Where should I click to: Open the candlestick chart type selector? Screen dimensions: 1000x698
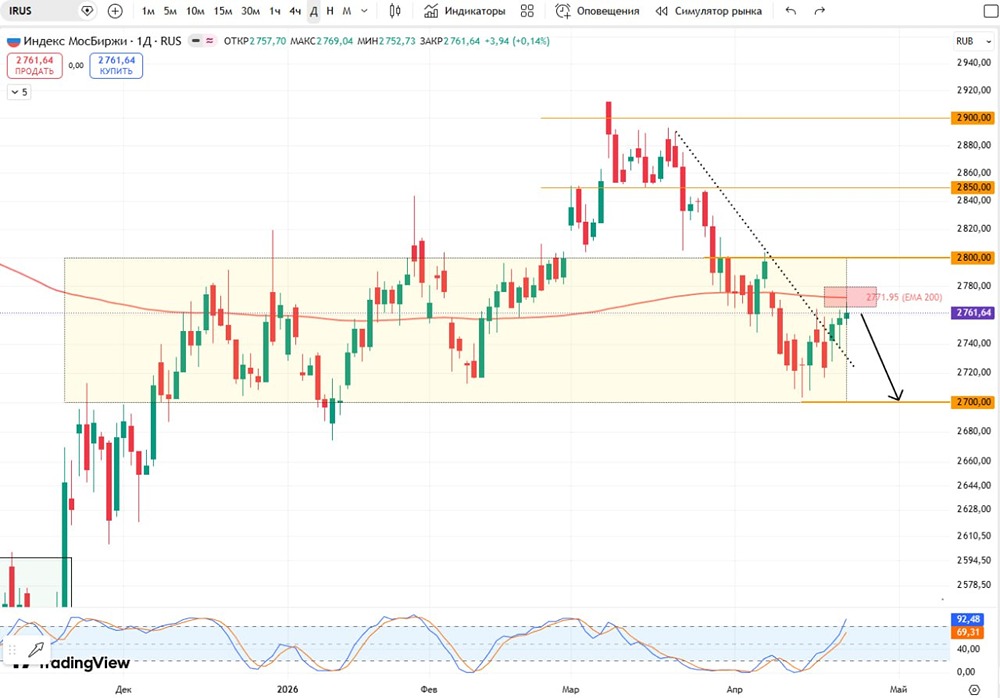tap(395, 11)
